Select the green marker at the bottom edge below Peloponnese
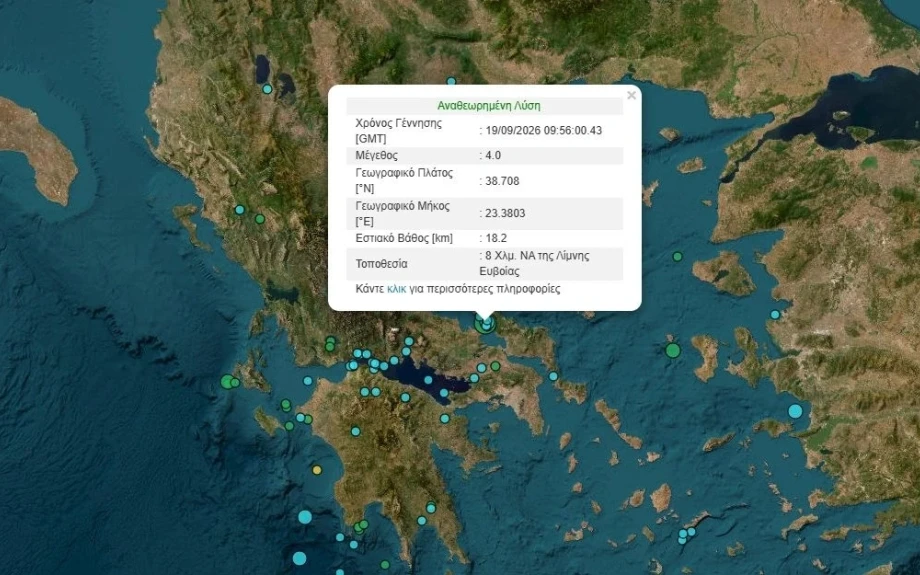This screenshot has height=575, width=920. click(385, 565)
